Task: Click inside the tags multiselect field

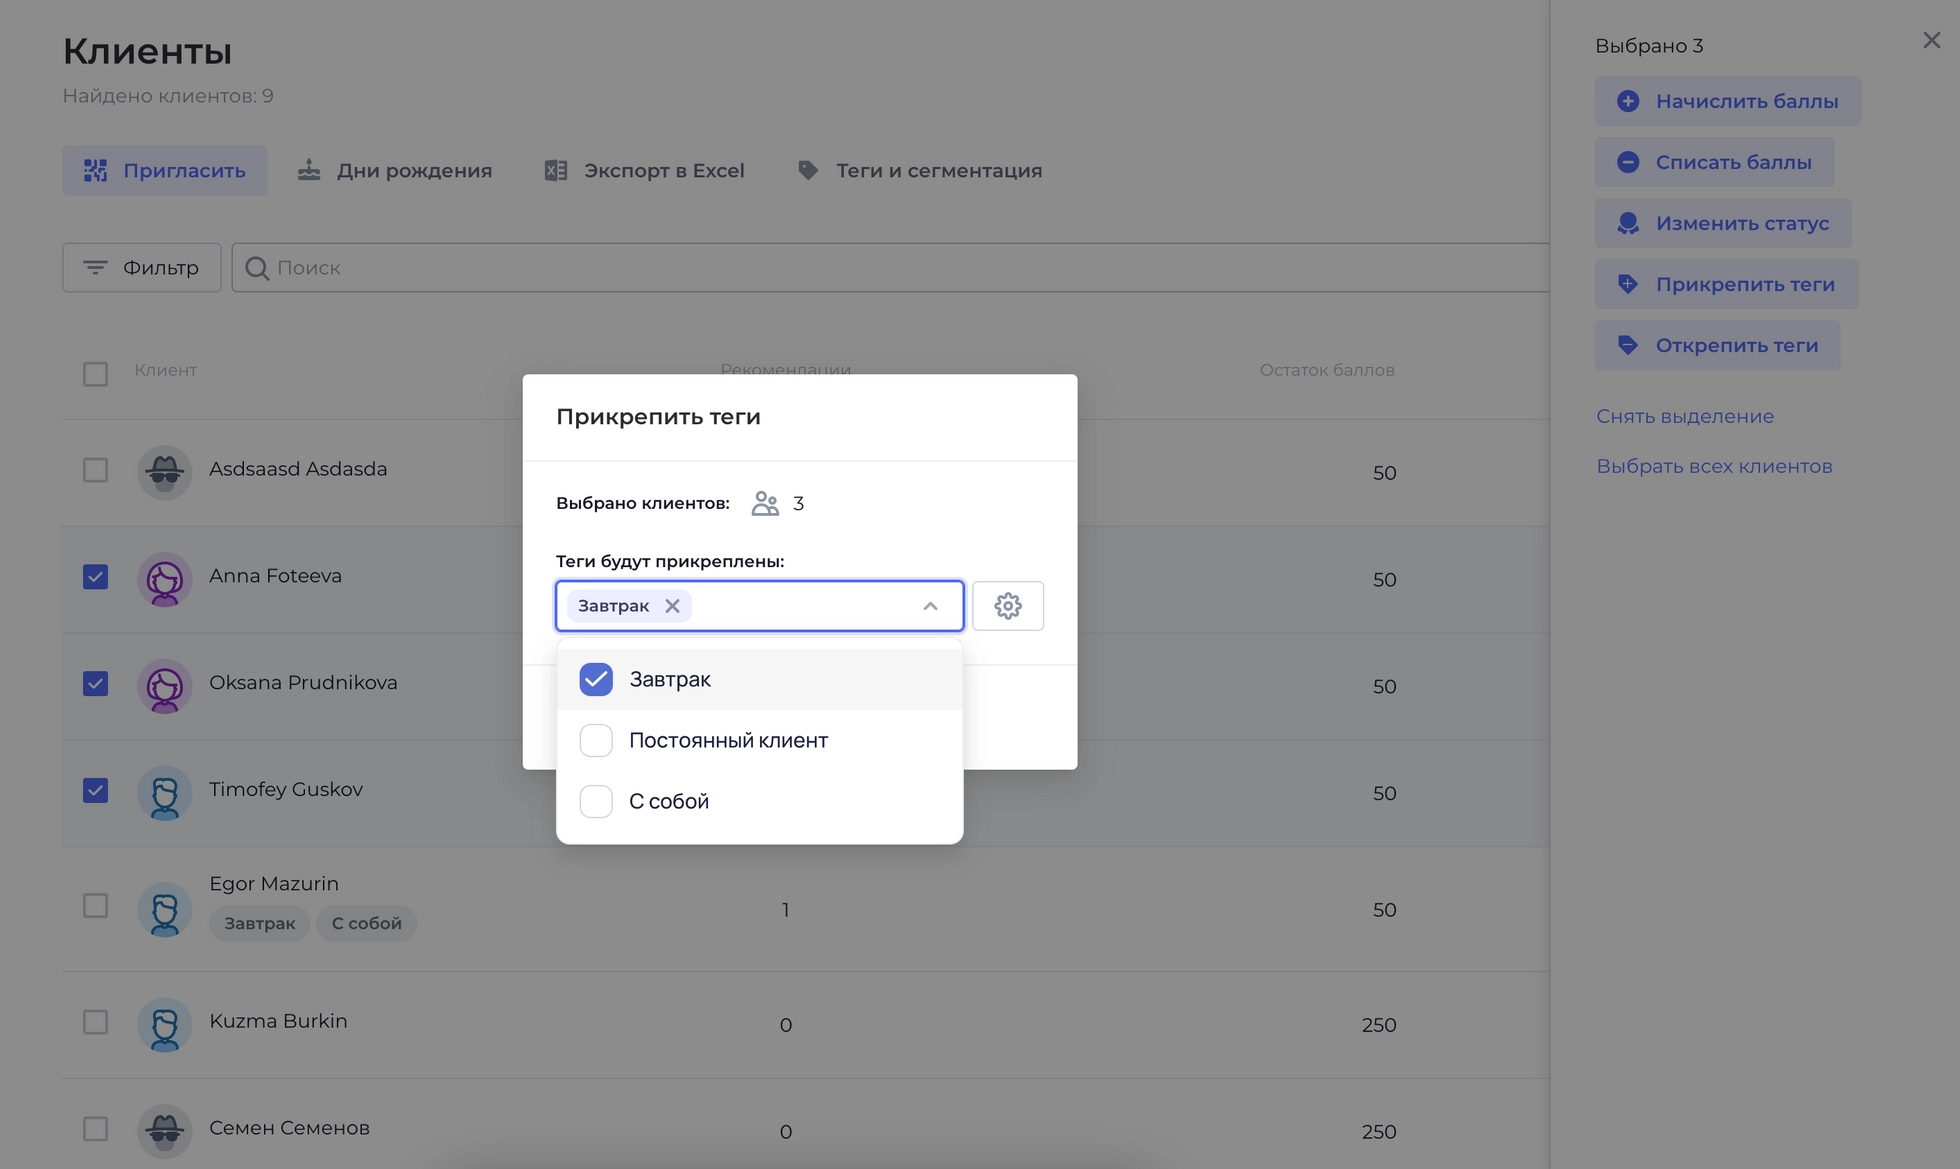Action: tap(760, 606)
